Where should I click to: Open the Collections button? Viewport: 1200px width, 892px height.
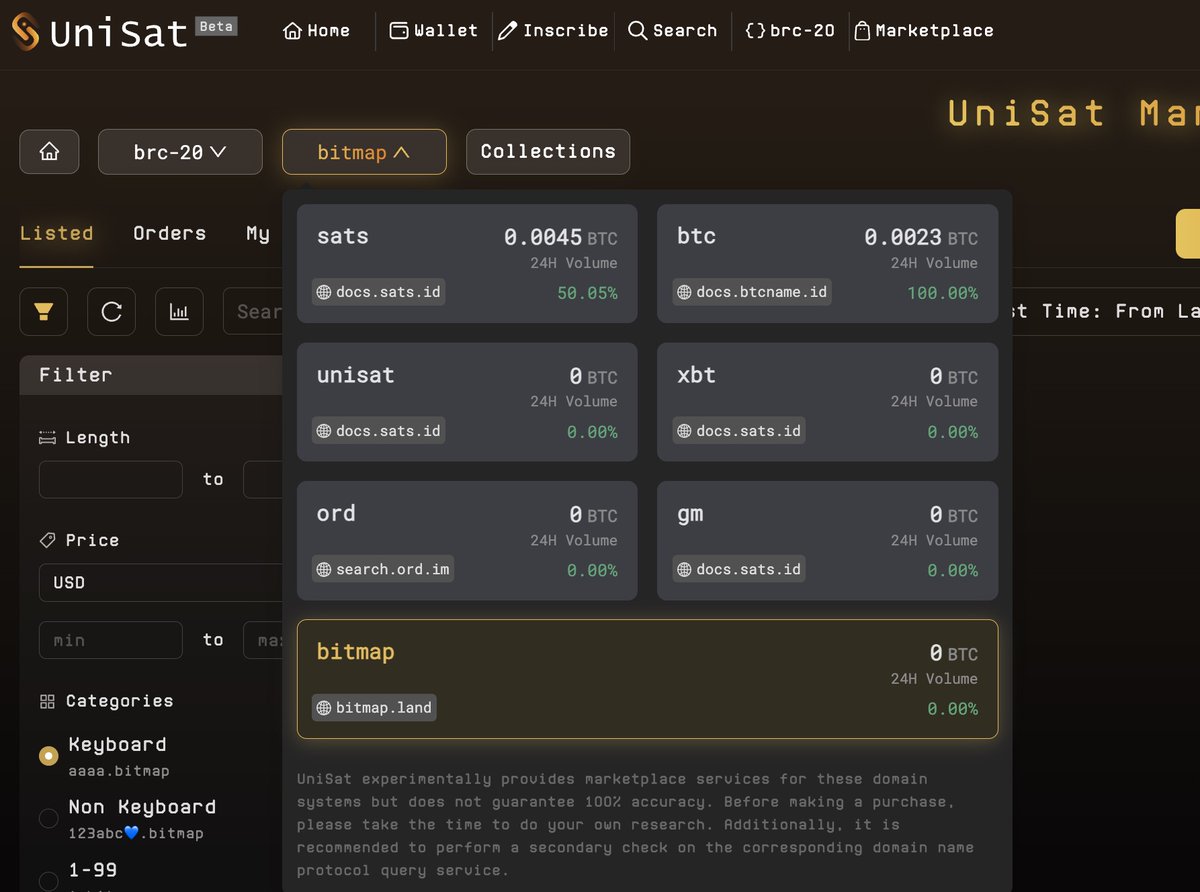click(x=548, y=152)
